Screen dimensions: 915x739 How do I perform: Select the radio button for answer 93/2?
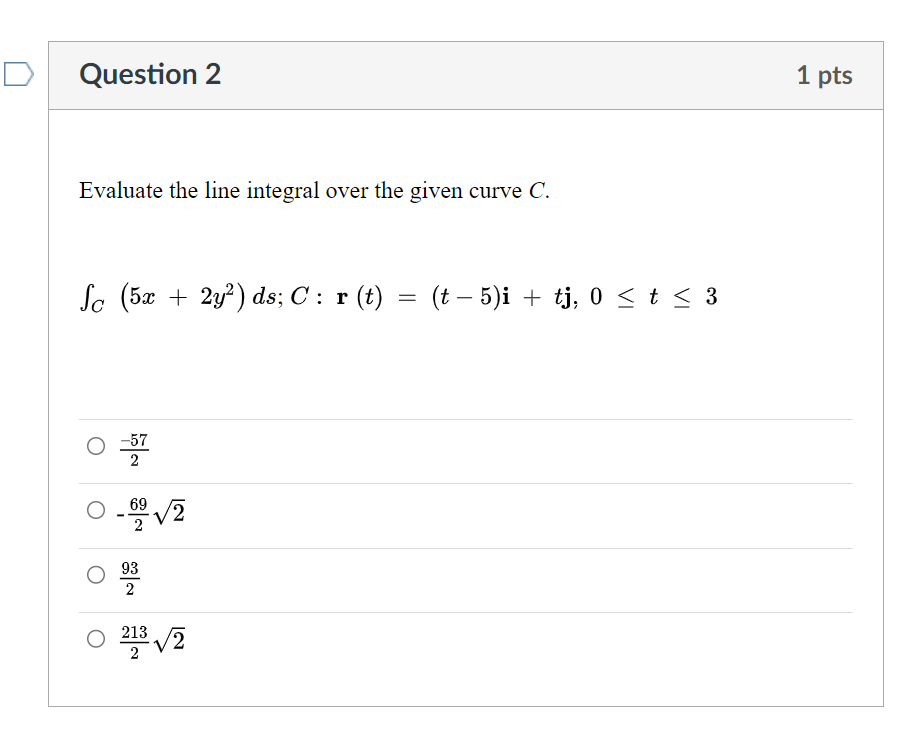(x=94, y=573)
